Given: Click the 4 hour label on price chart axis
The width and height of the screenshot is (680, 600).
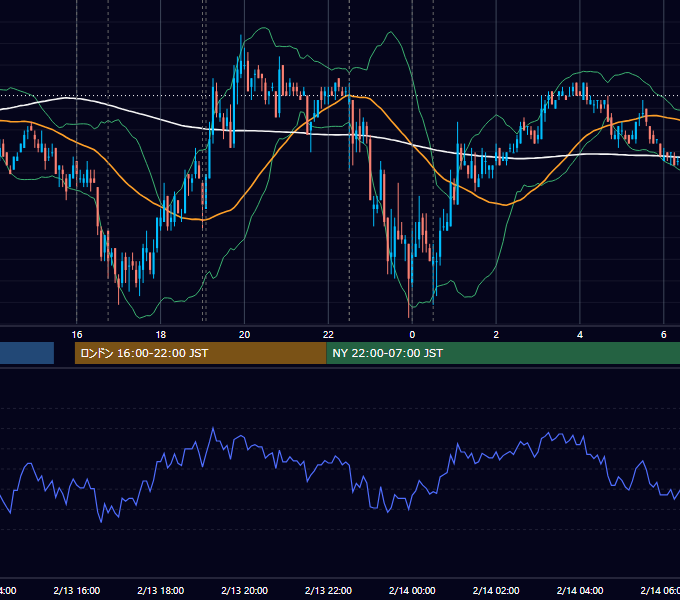Looking at the screenshot, I should tap(580, 335).
